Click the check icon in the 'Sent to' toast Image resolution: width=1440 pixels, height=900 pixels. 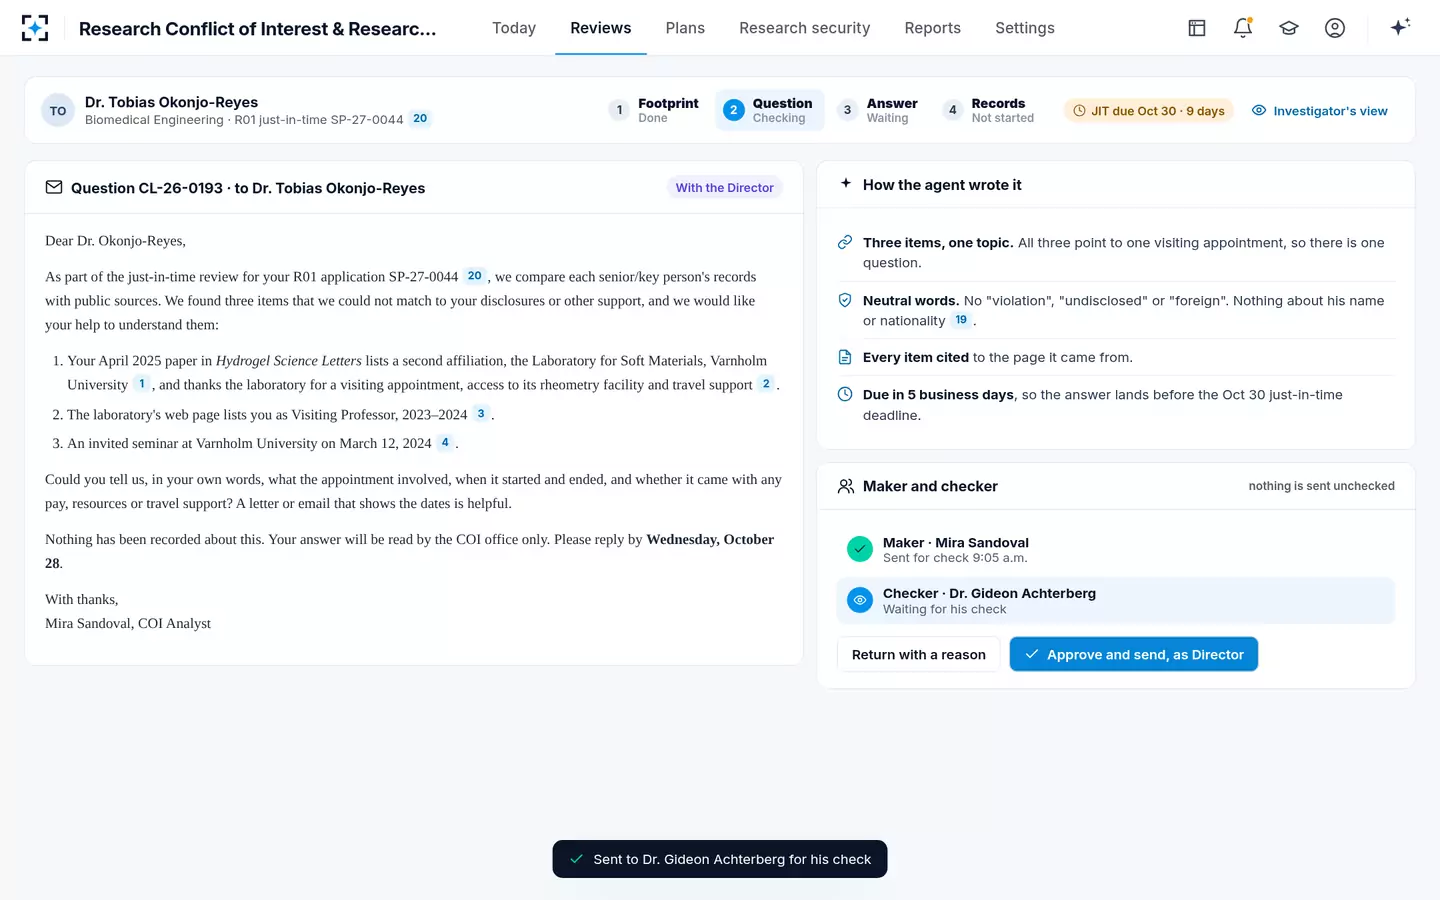[577, 859]
